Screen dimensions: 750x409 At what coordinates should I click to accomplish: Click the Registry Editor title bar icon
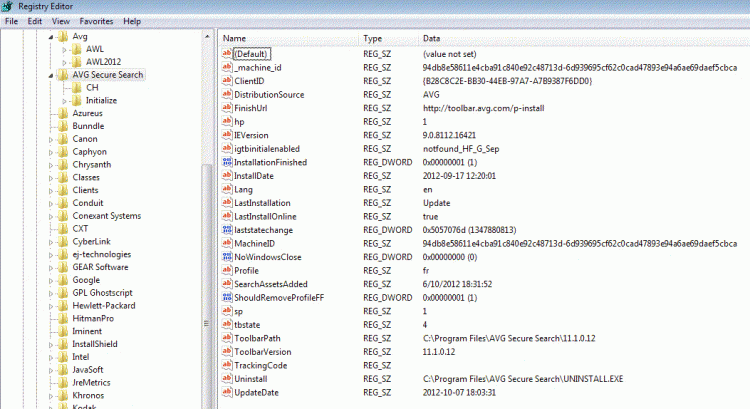pos(7,6)
